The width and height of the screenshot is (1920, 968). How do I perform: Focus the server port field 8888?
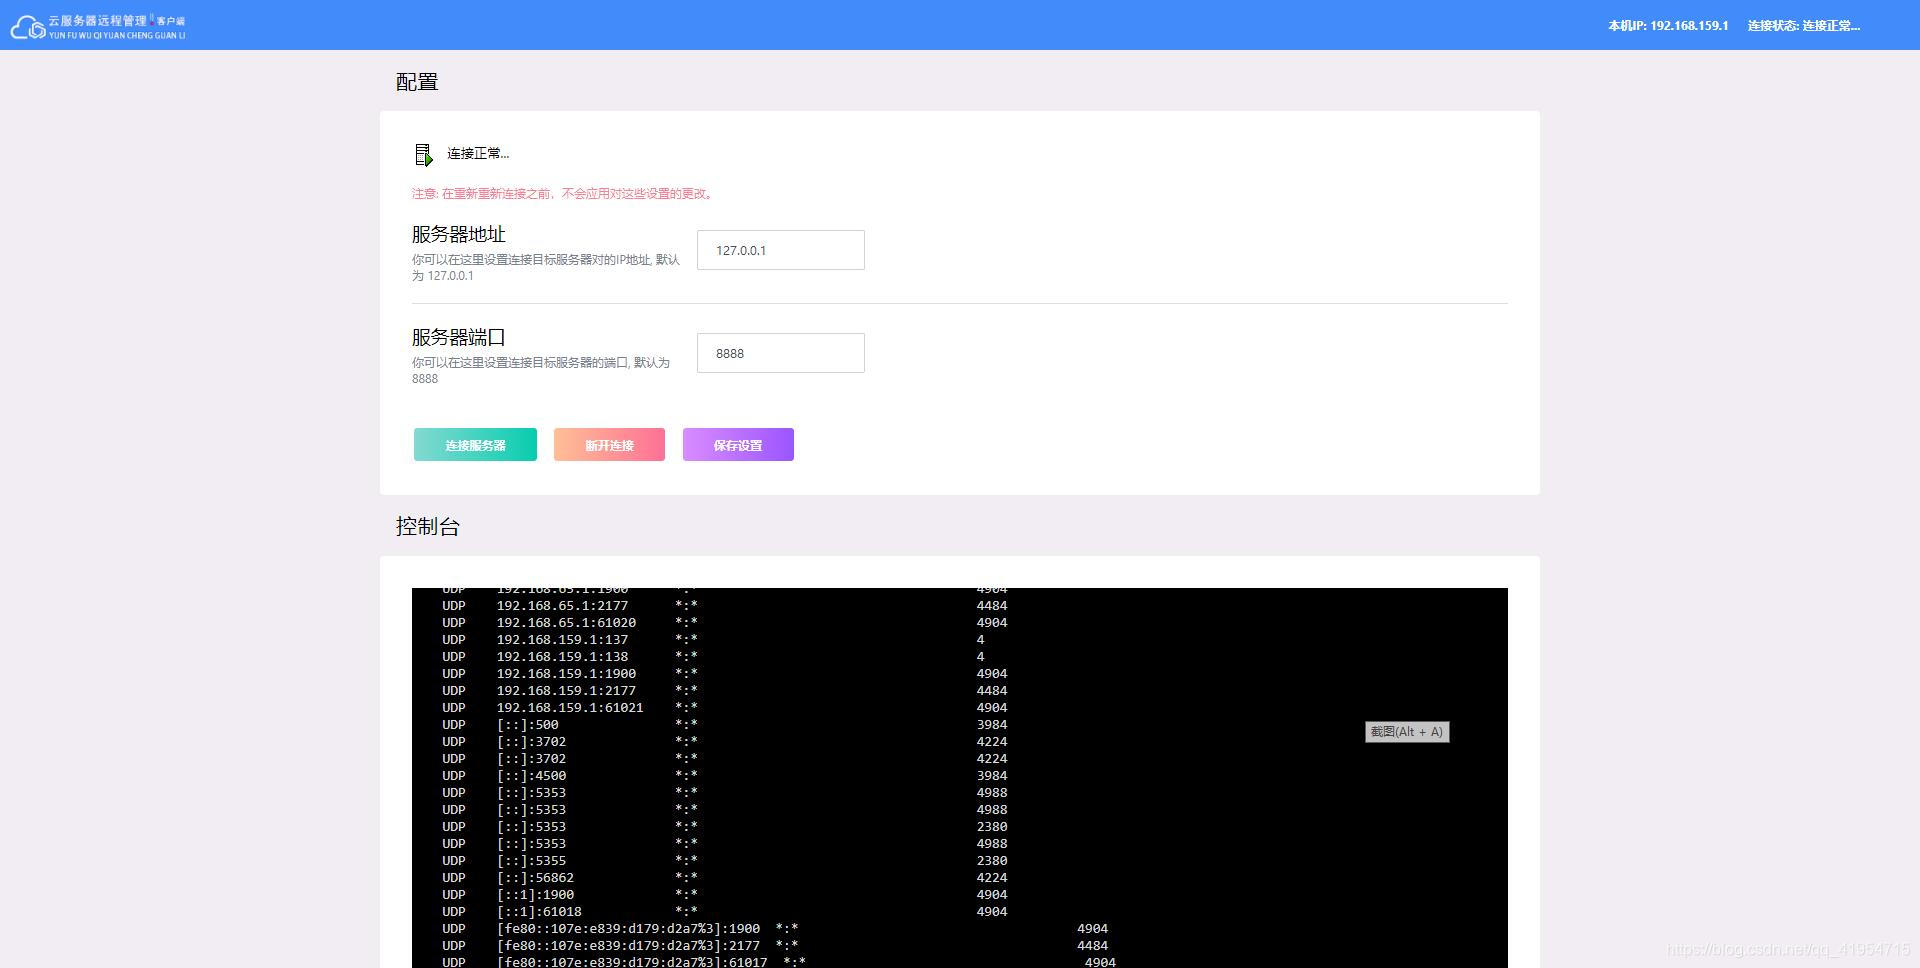click(x=780, y=353)
